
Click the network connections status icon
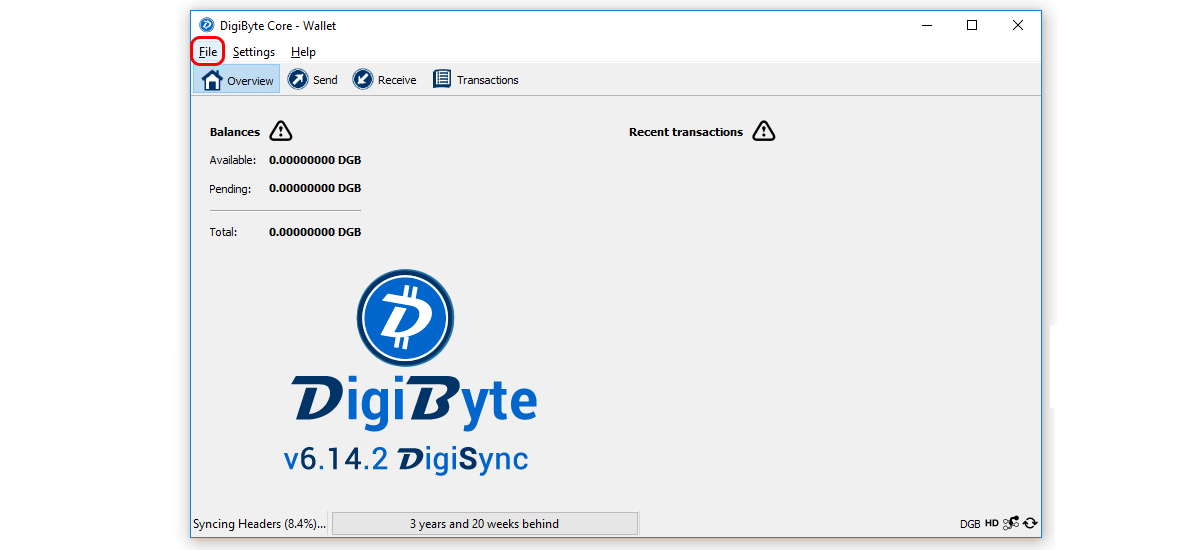point(1011,523)
